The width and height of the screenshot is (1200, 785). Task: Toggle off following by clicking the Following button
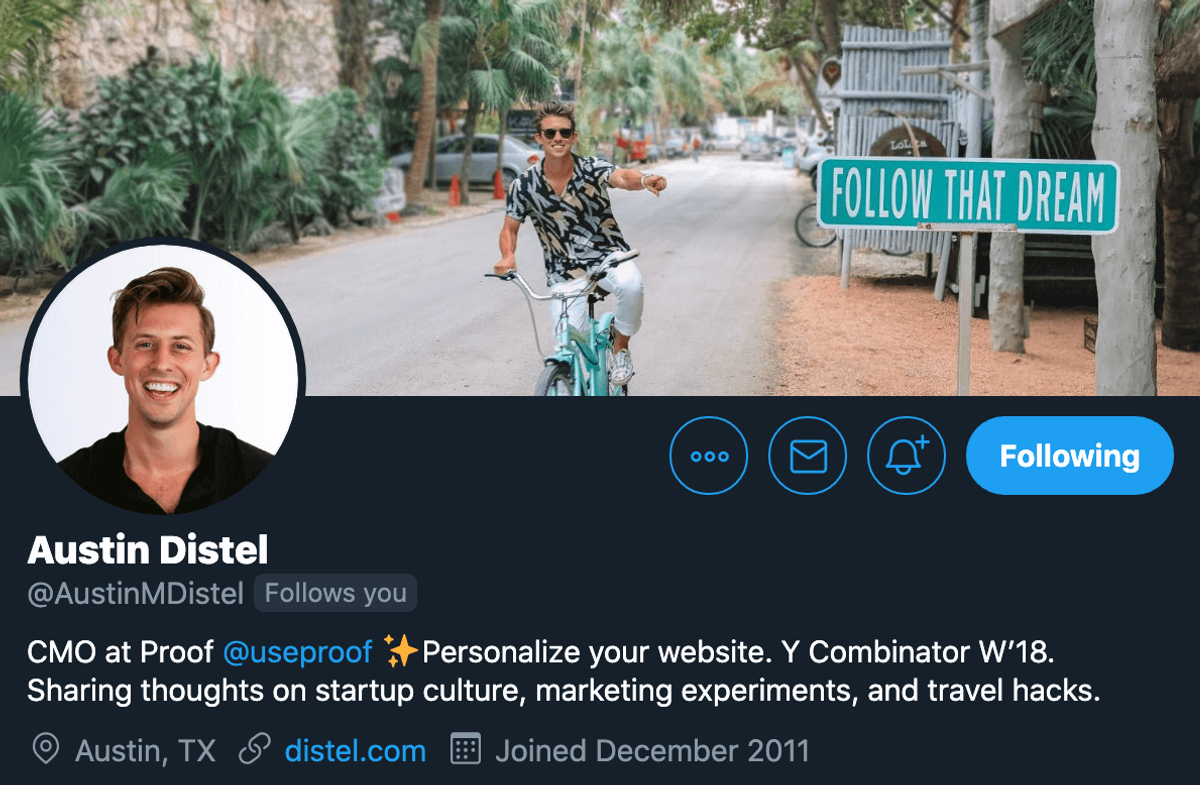pos(1068,455)
